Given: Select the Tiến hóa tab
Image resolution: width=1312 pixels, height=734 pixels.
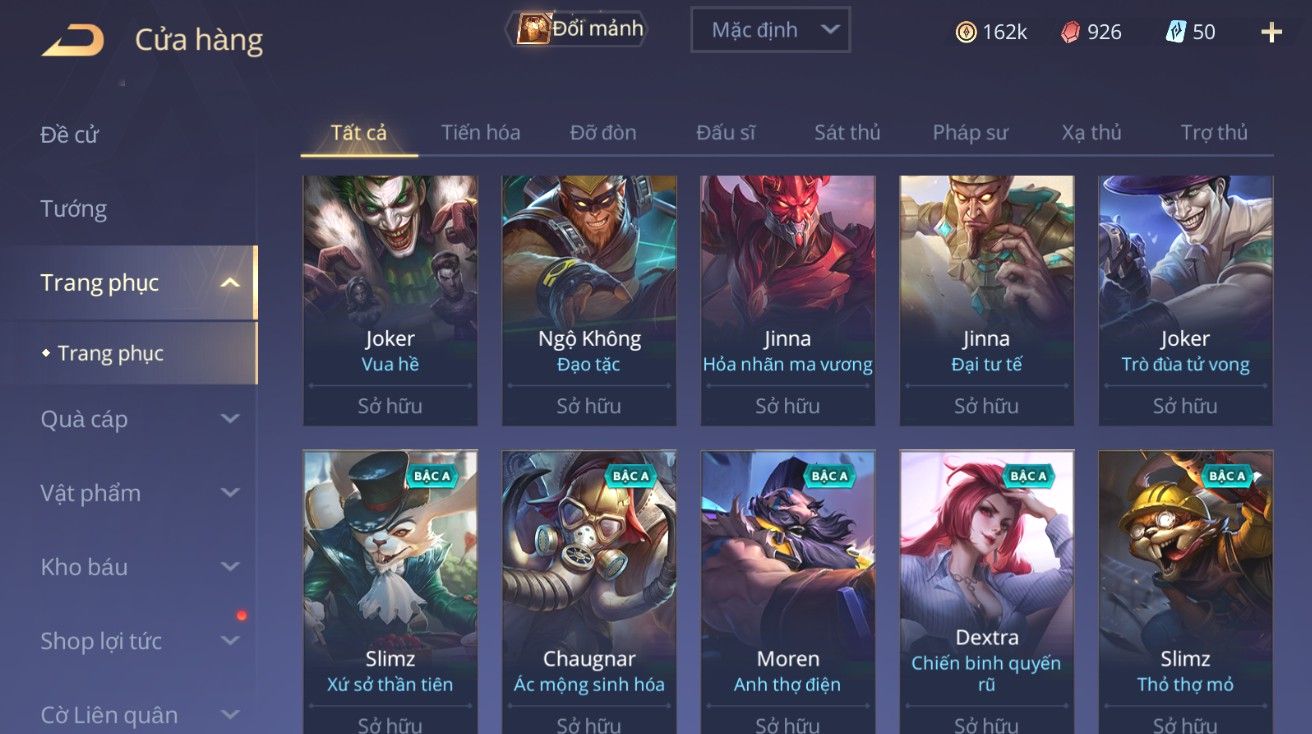Looking at the screenshot, I should [x=481, y=132].
